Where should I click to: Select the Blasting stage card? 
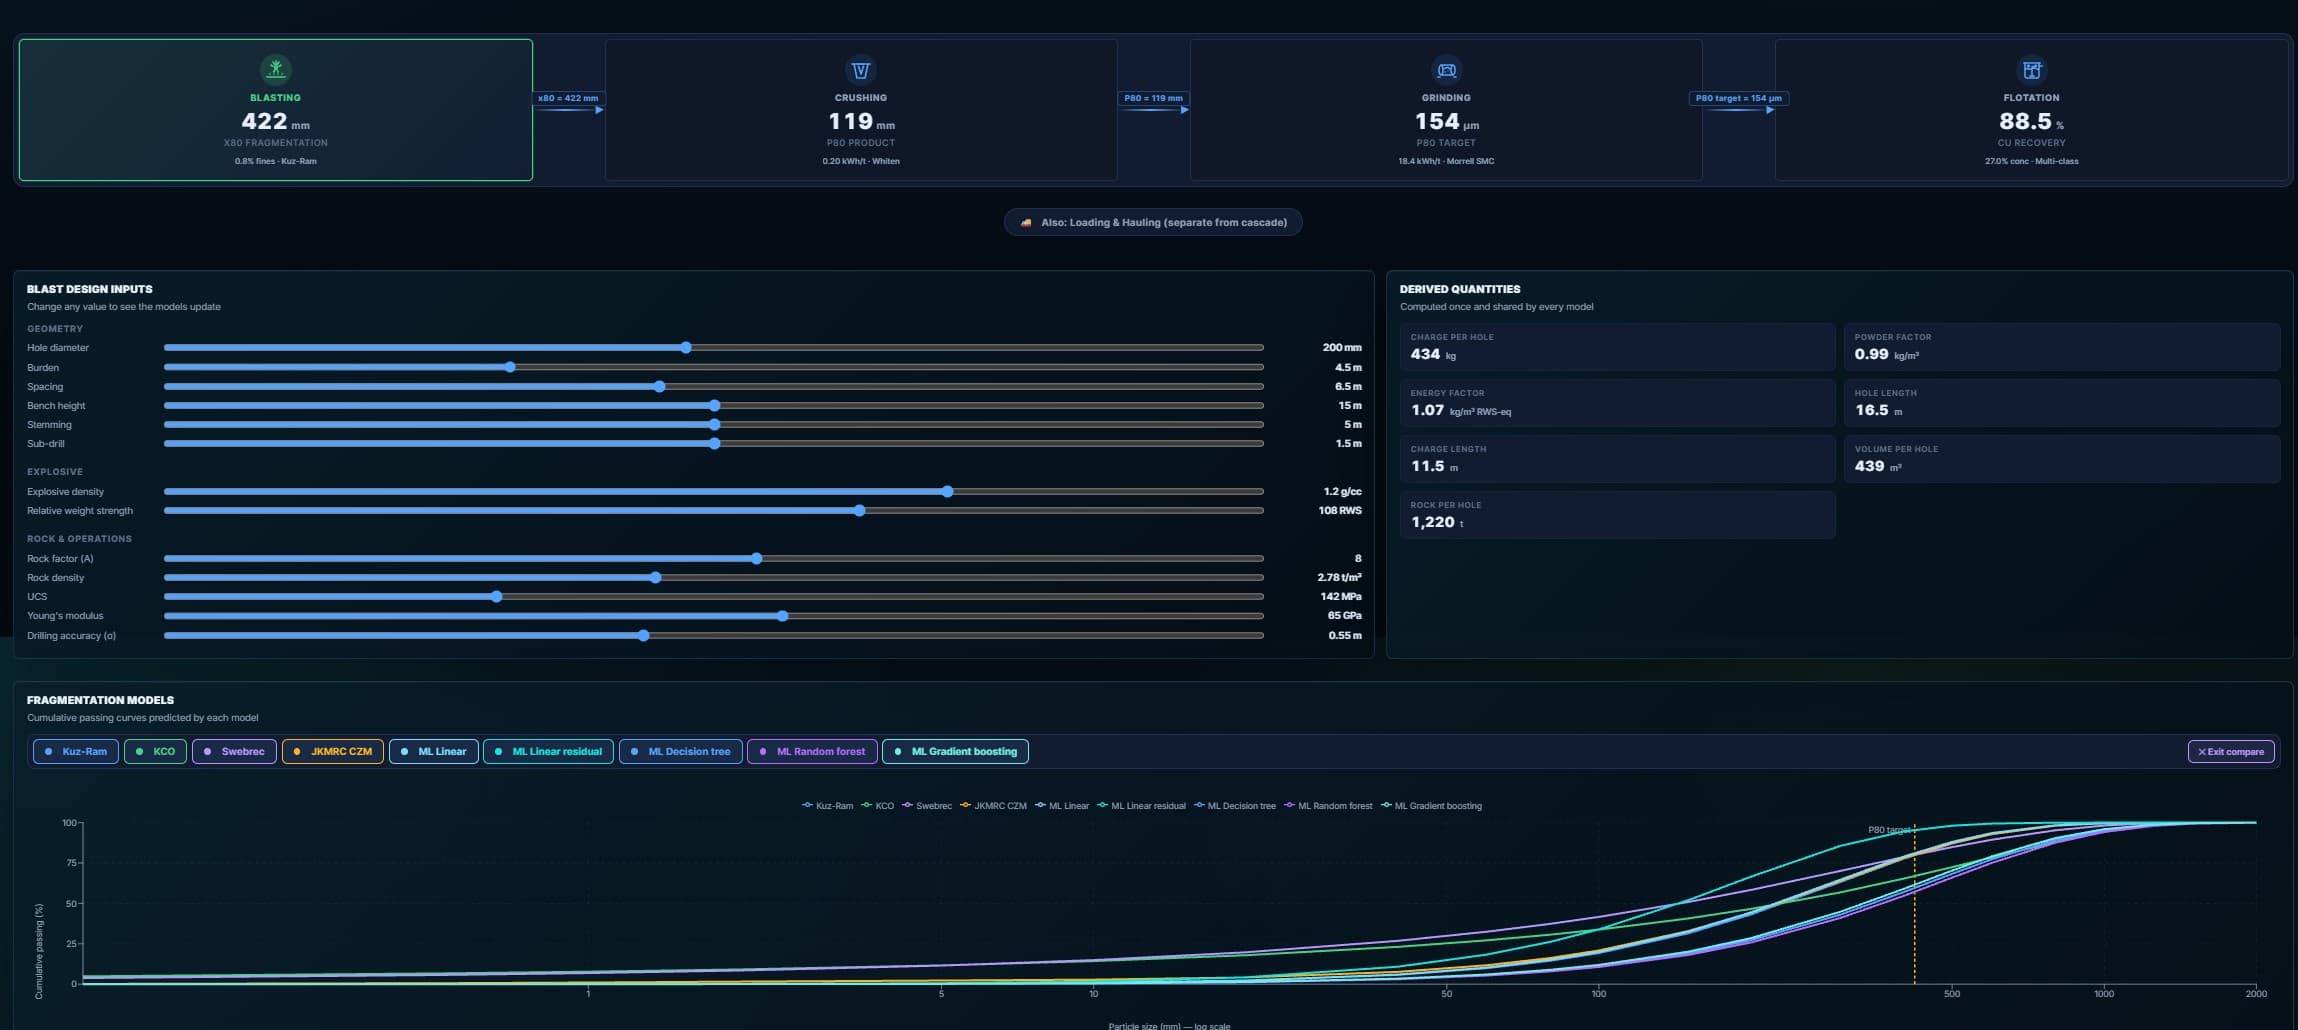(x=276, y=110)
